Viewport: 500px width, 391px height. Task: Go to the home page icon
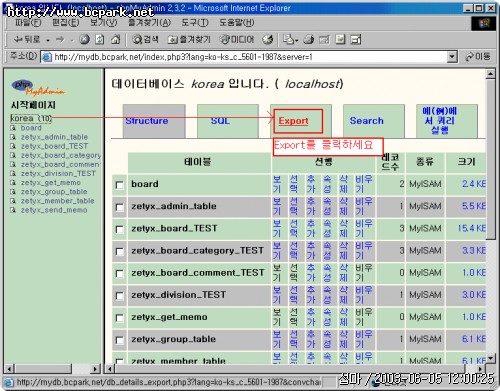coord(115,40)
